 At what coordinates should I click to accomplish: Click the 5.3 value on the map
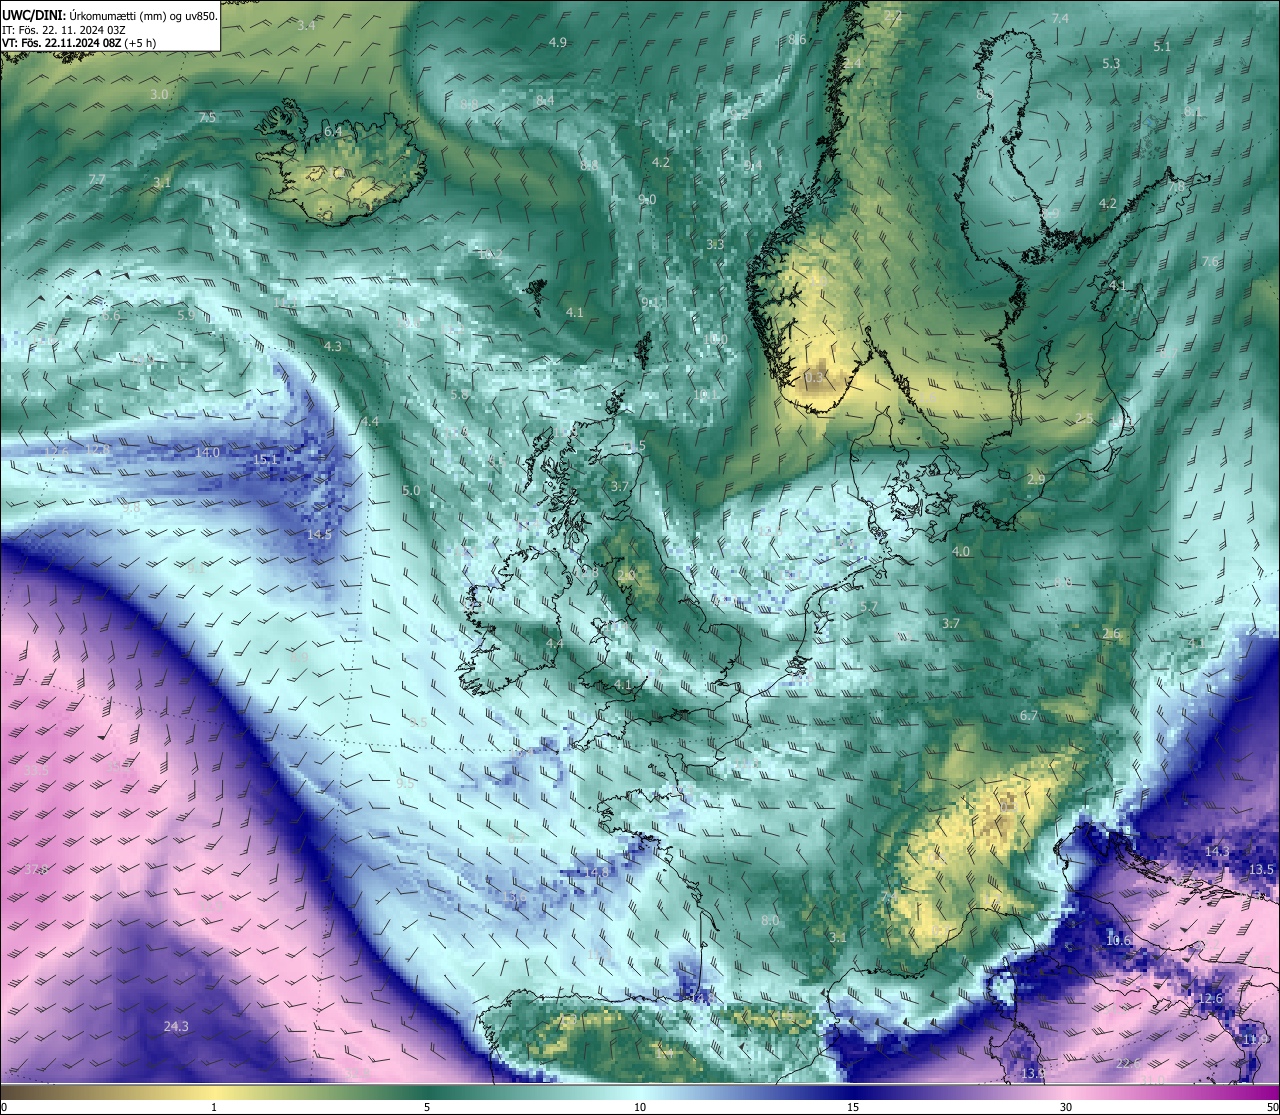pos(1111,63)
